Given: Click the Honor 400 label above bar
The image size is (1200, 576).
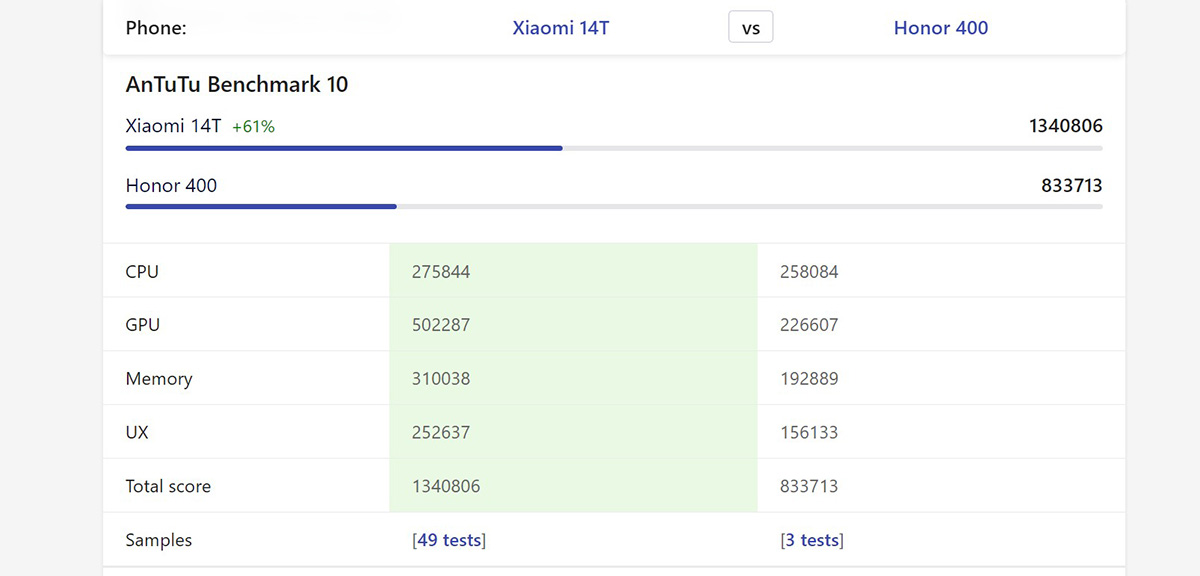Looking at the screenshot, I should coord(171,185).
